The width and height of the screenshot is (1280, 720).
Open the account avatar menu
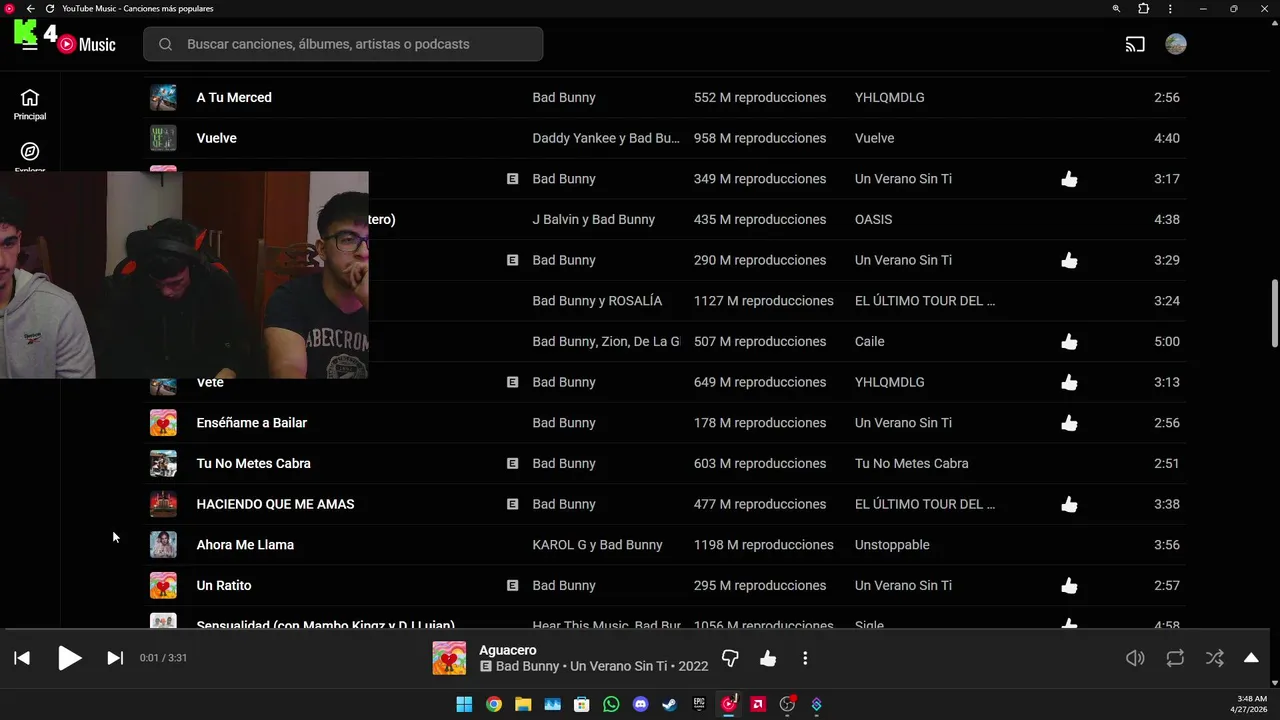pos(1176,44)
